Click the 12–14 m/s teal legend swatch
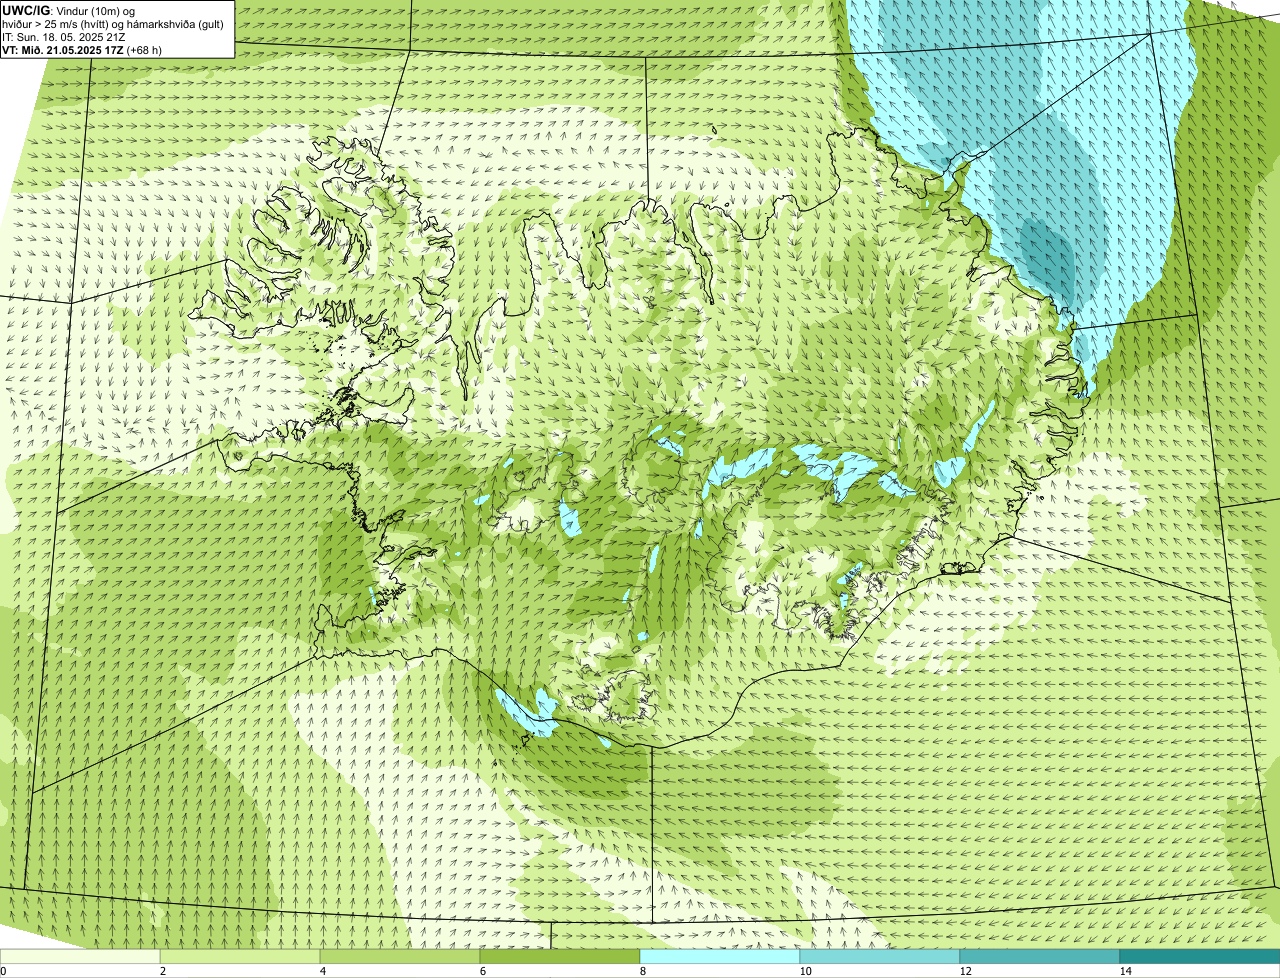The image size is (1280, 978). pos(1040,956)
